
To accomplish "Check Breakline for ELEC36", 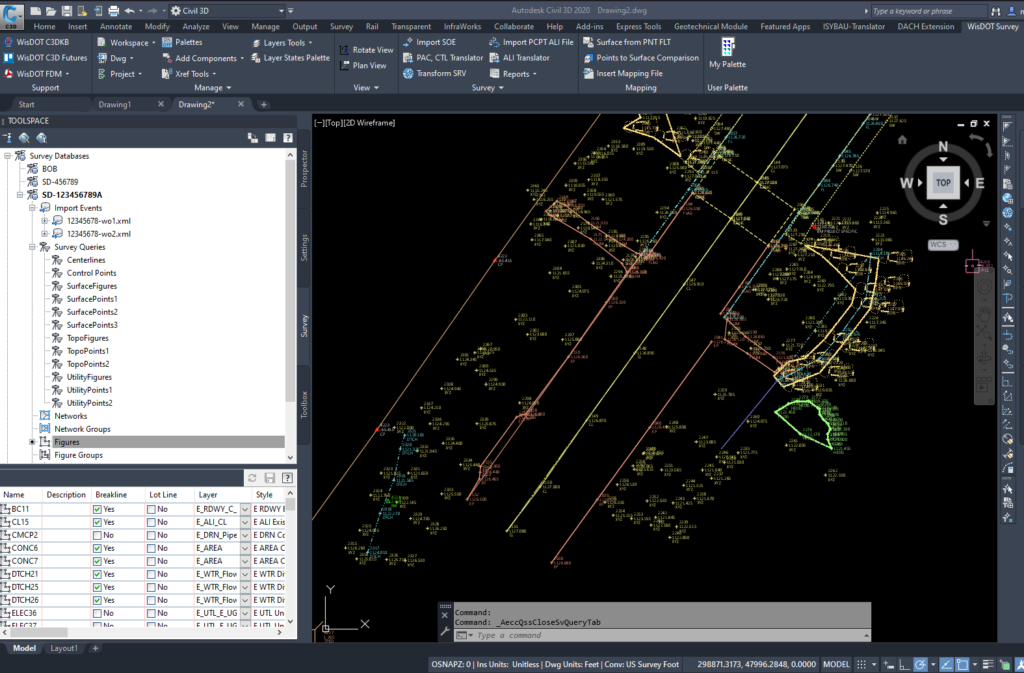I will (97, 614).
